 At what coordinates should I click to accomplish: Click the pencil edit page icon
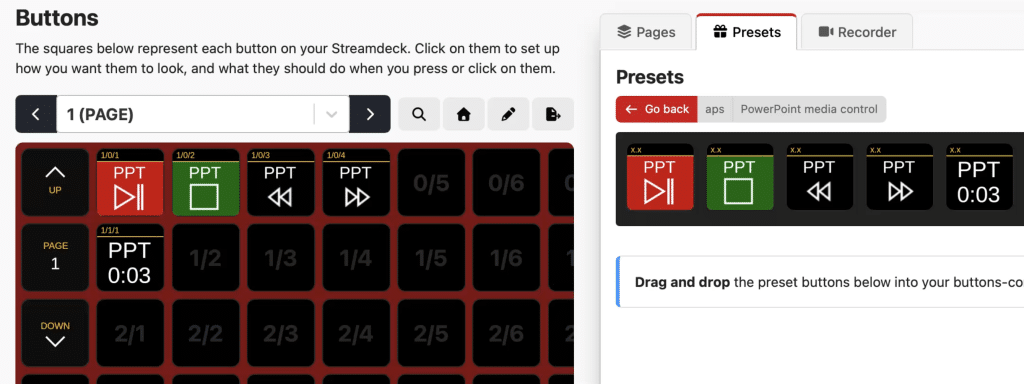click(508, 114)
